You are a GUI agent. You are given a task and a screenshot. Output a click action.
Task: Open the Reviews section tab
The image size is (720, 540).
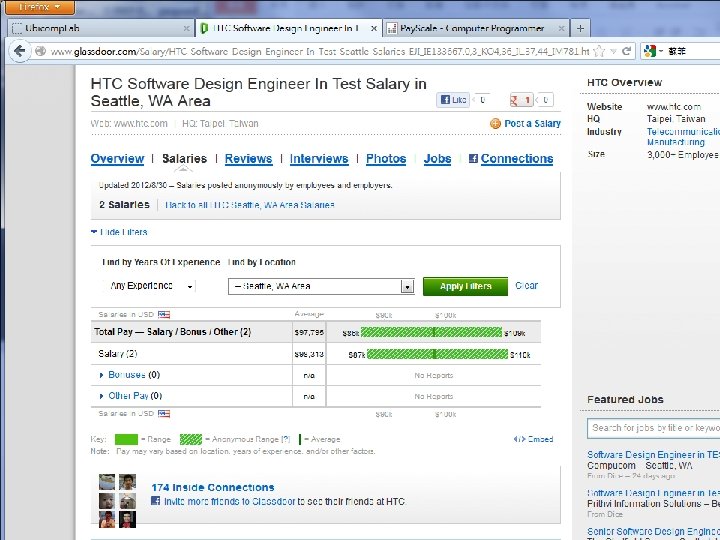coord(248,158)
